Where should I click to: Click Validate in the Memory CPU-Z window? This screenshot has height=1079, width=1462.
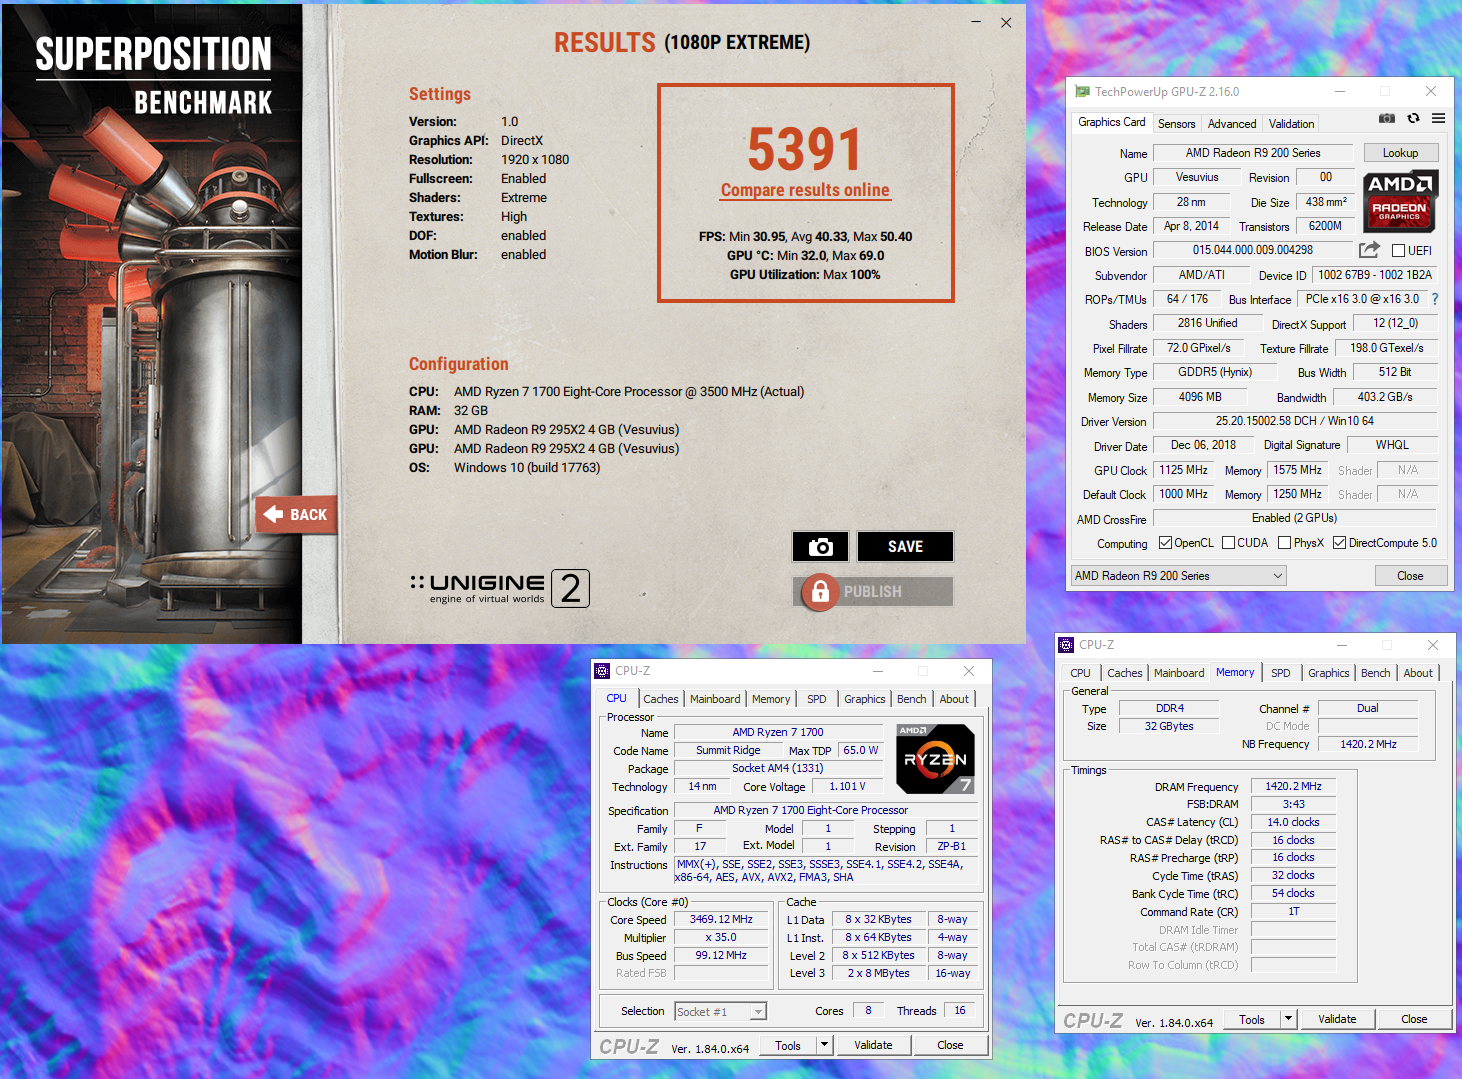click(x=1338, y=1019)
